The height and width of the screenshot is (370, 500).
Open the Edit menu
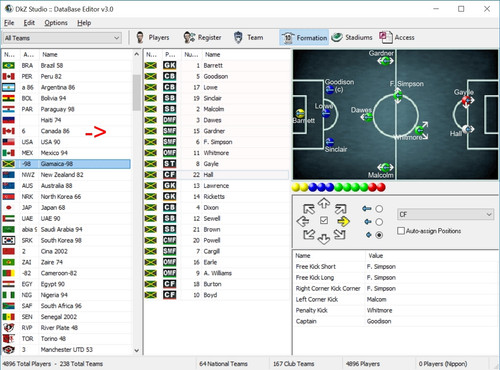tap(29, 23)
